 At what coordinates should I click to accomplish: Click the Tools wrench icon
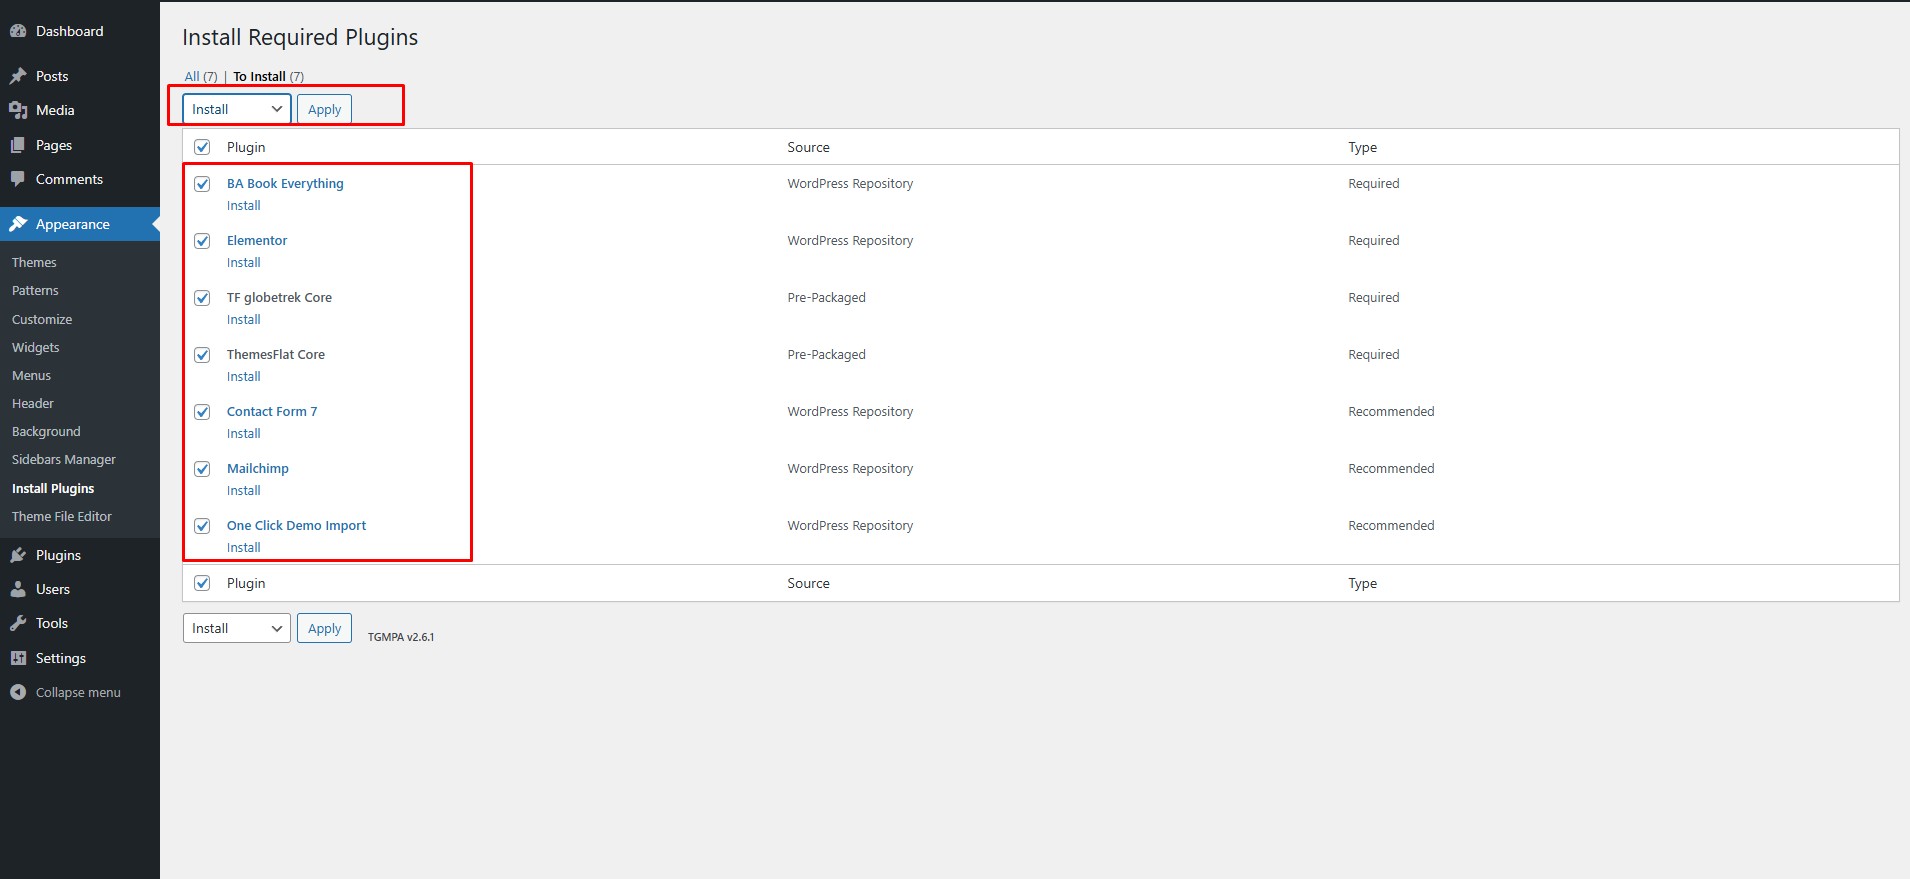tap(18, 623)
